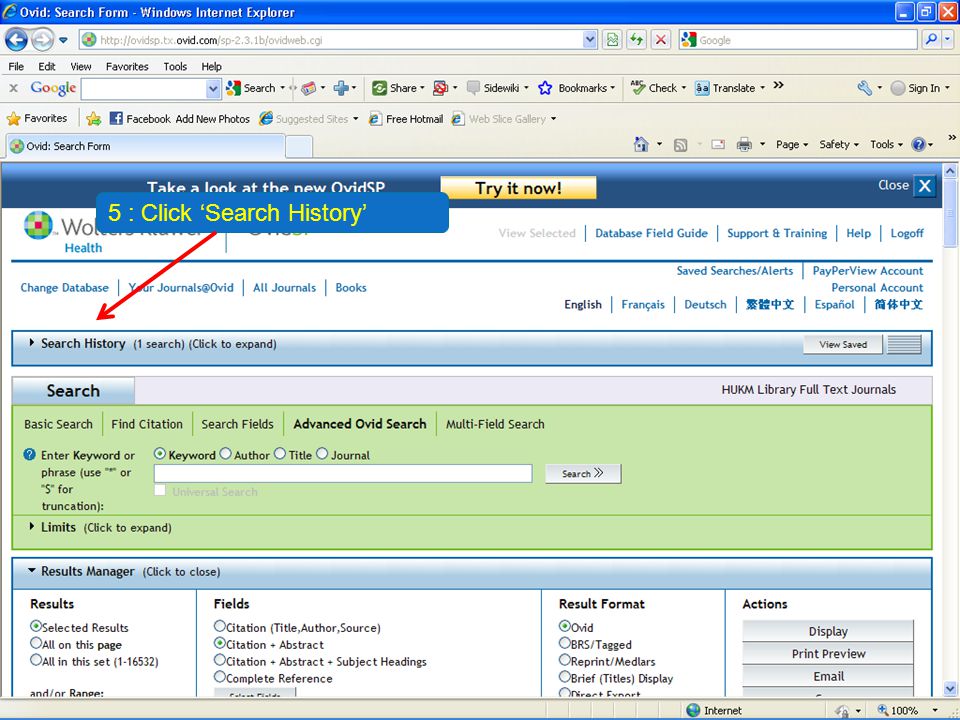Click the Read Mail envelope icon

(x=718, y=144)
